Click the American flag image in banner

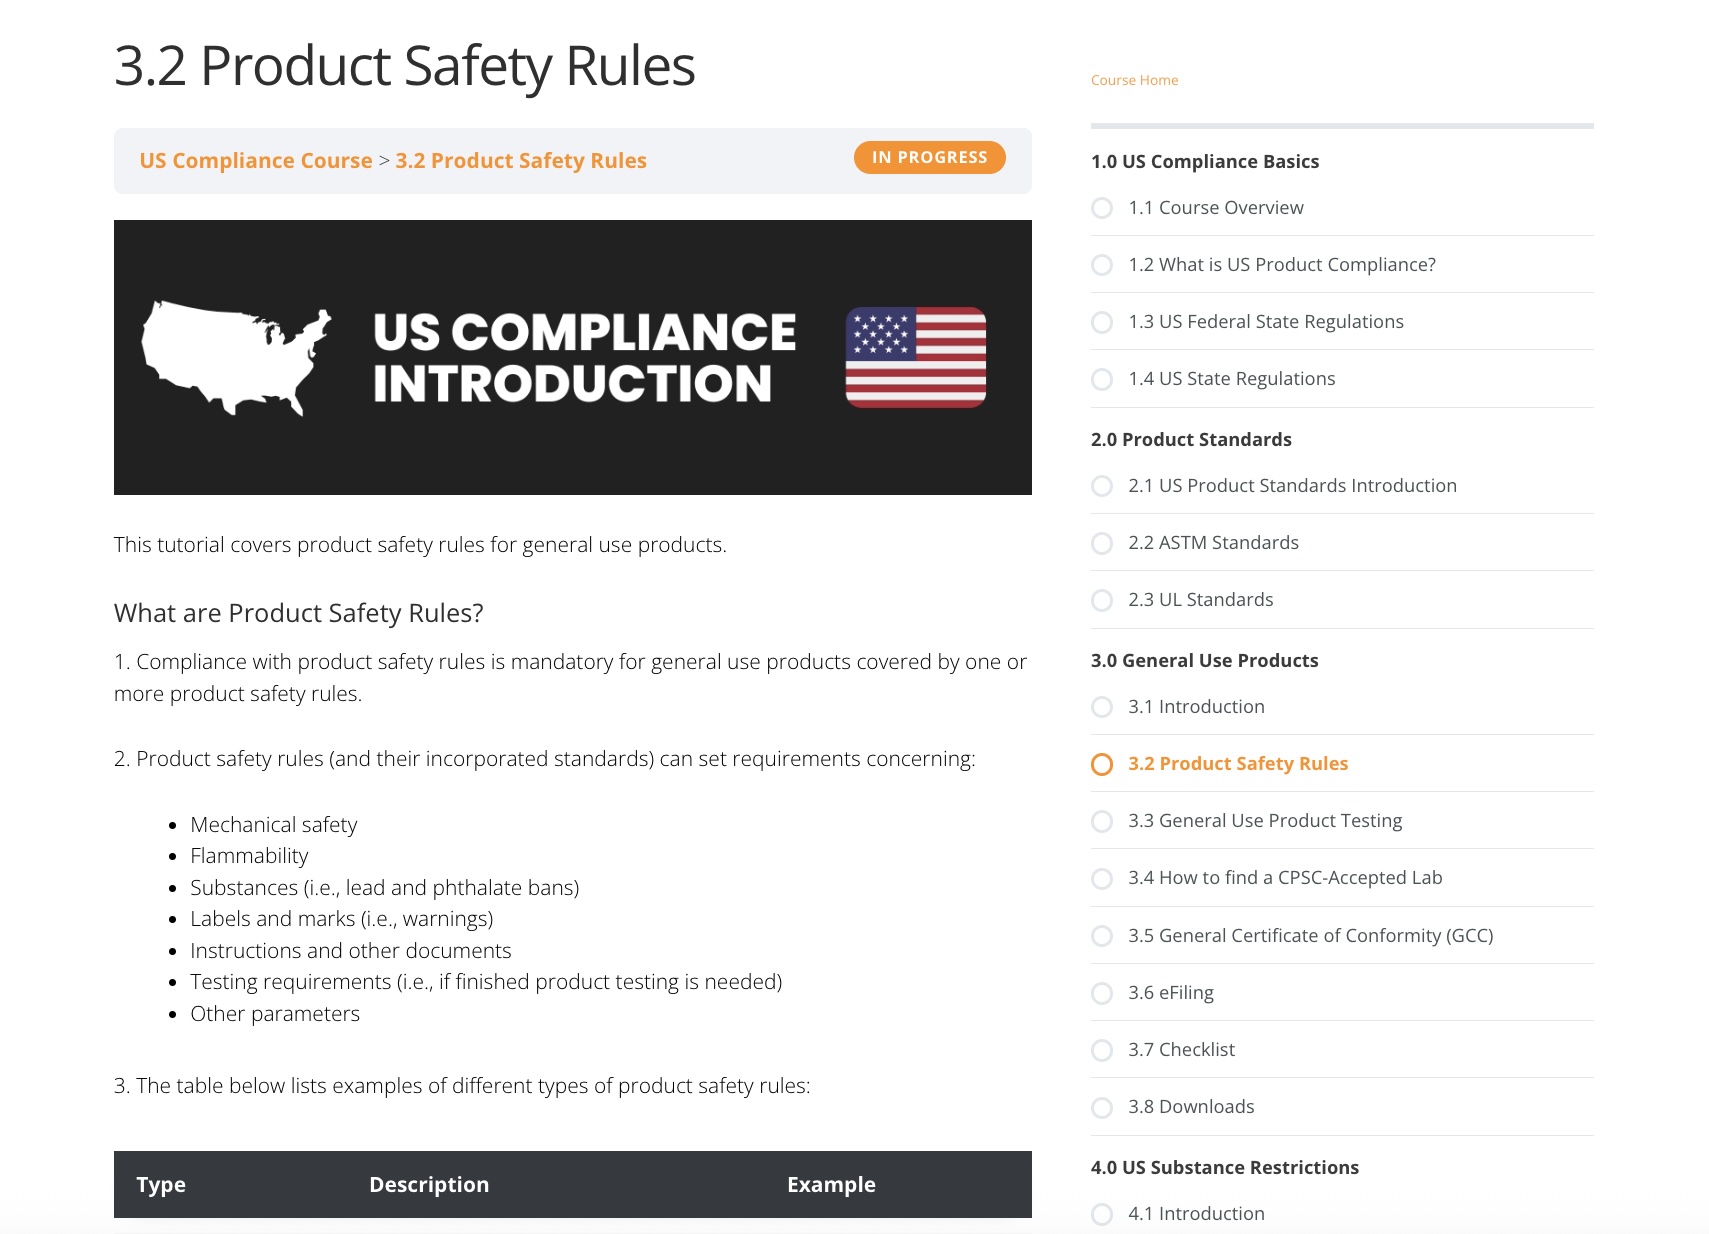click(915, 357)
